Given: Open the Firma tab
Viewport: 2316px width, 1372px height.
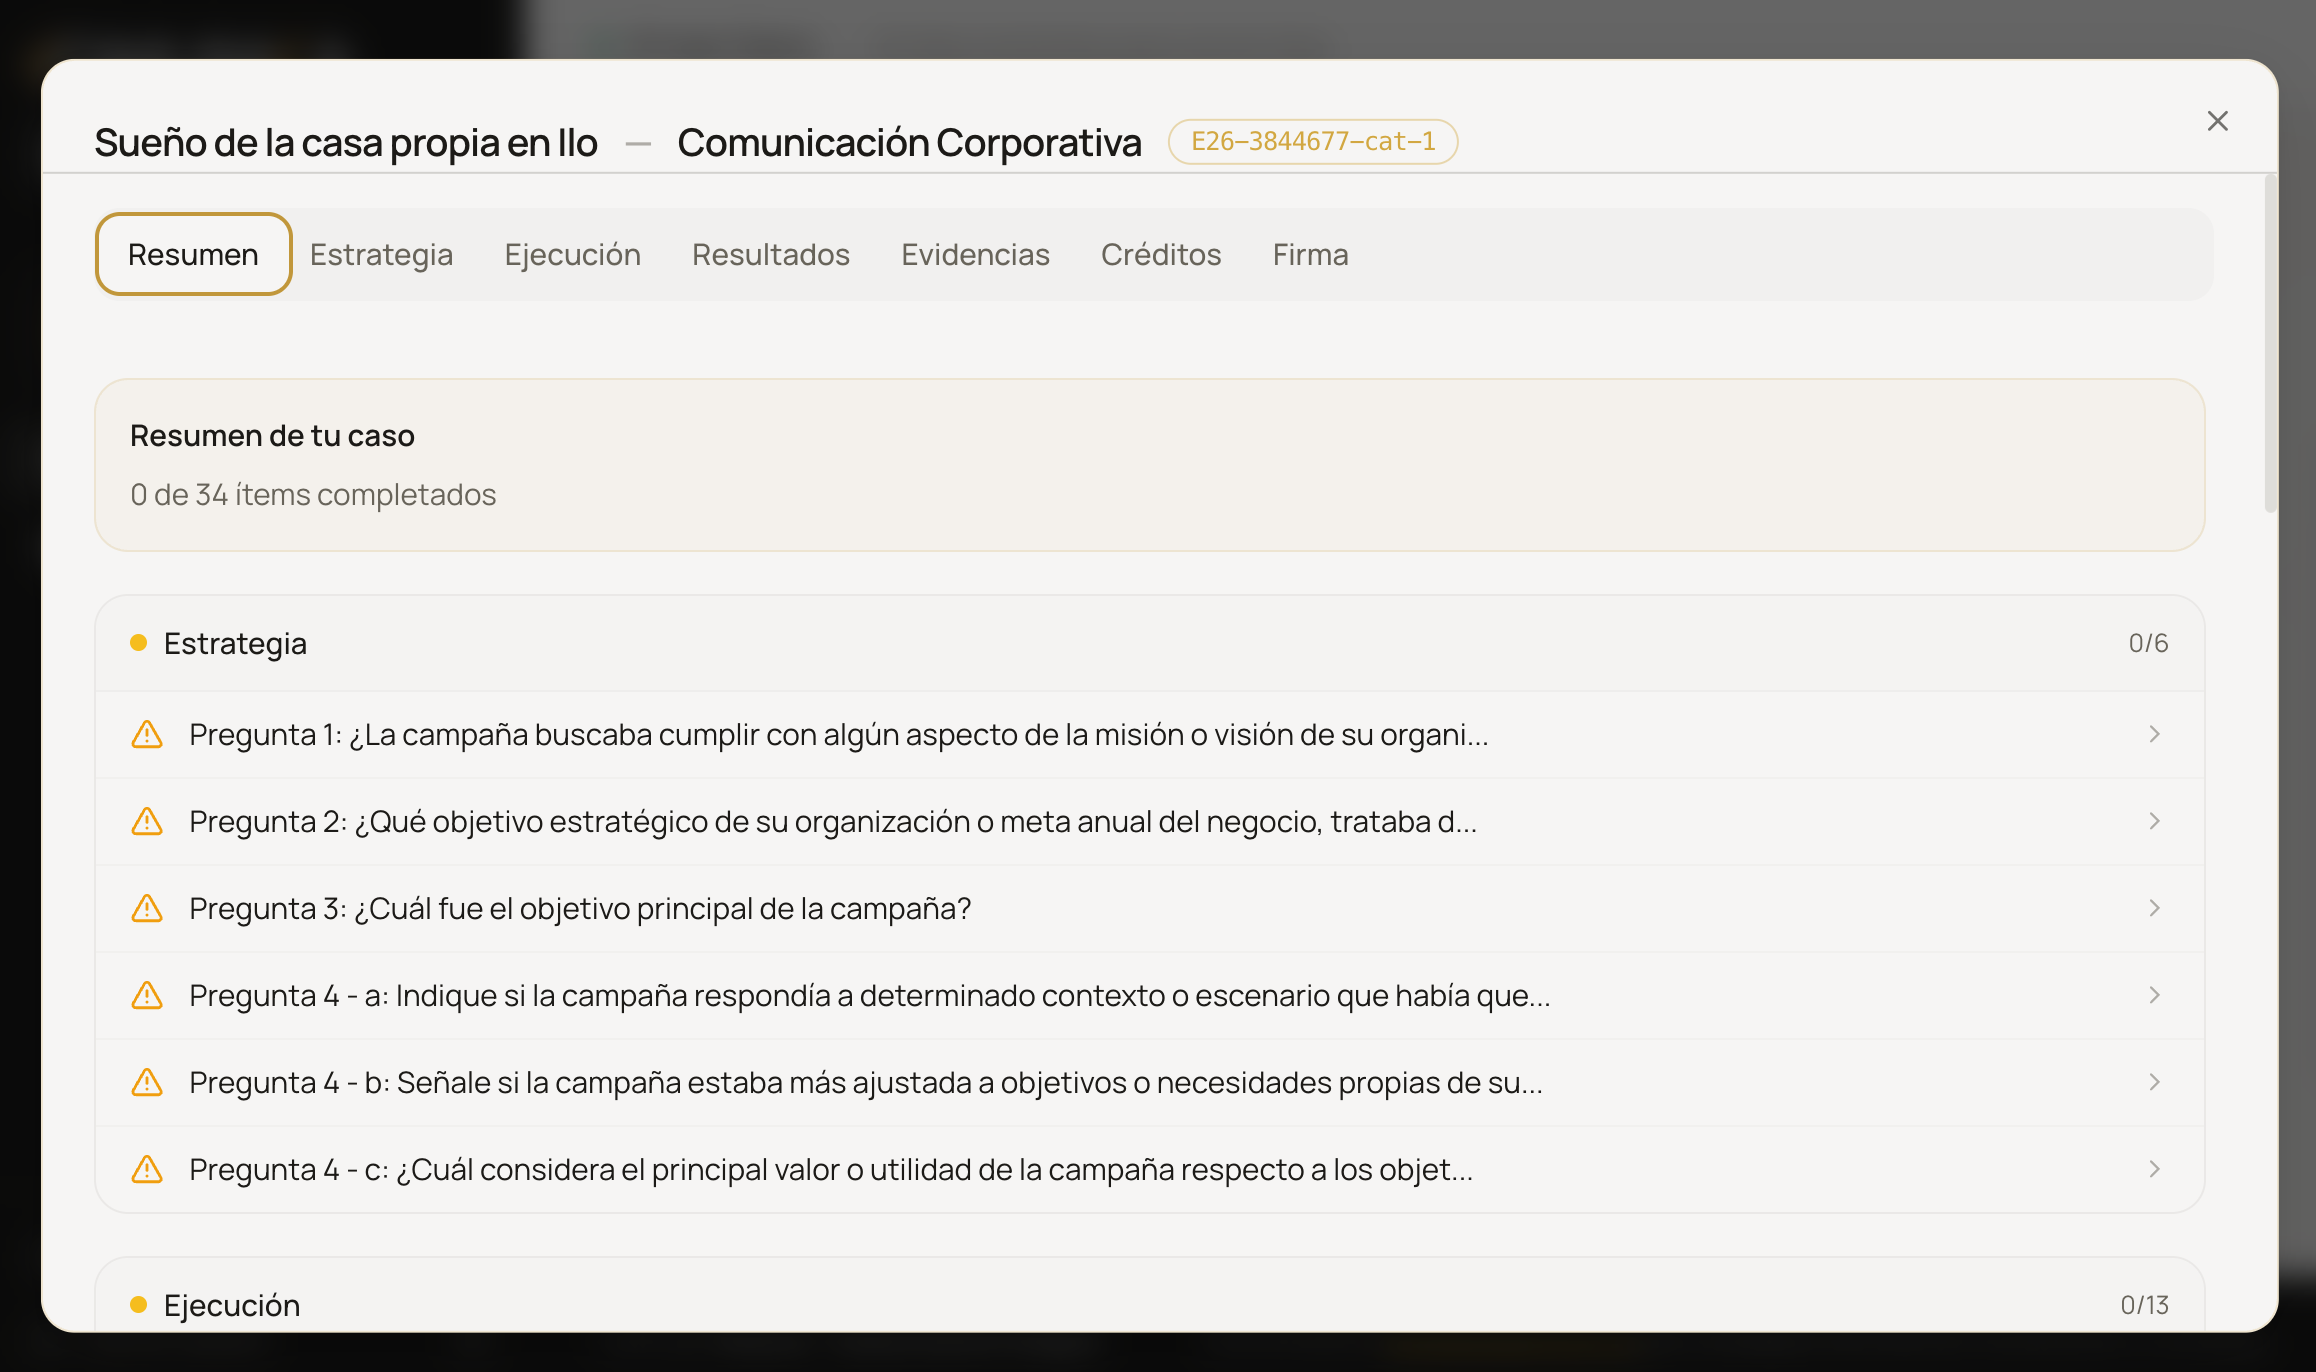Looking at the screenshot, I should click(x=1310, y=254).
